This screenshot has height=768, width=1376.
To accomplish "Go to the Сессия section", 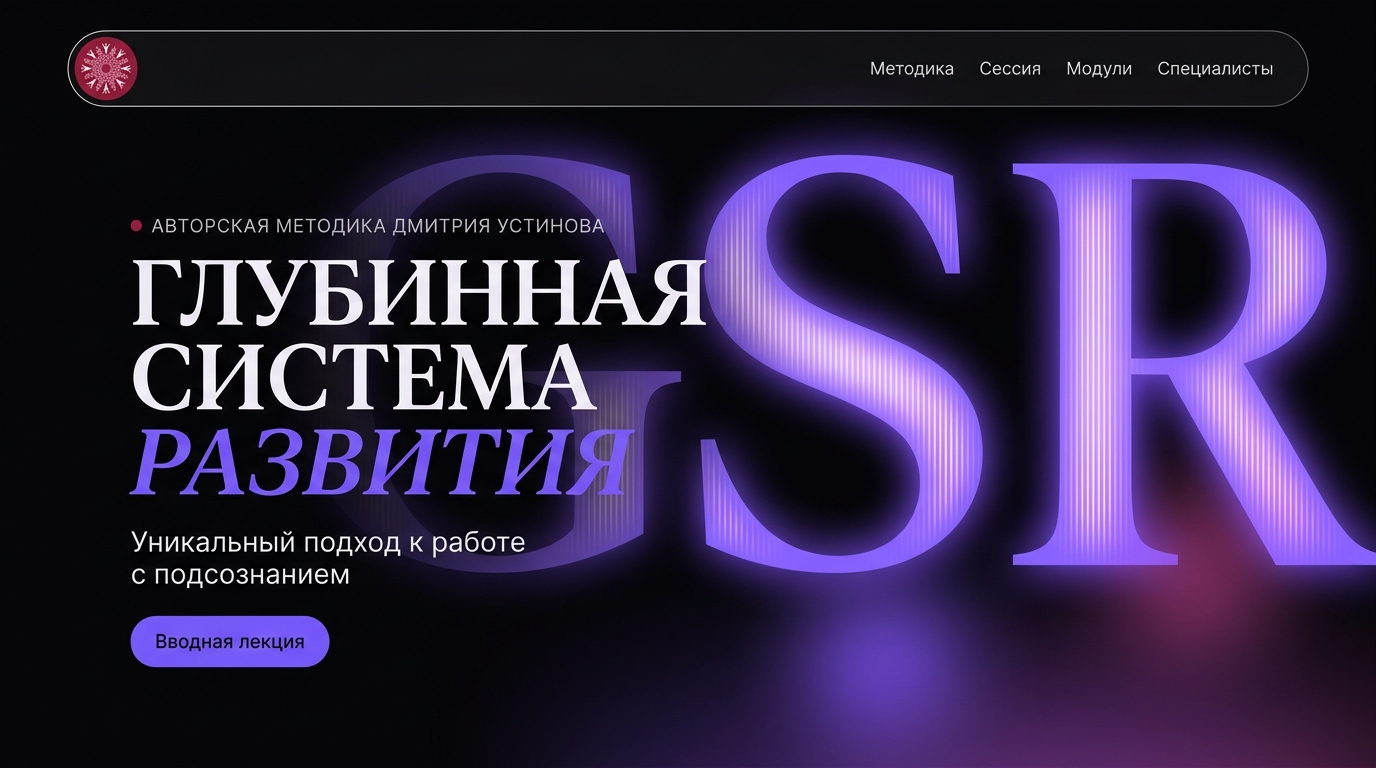I will click(1010, 69).
